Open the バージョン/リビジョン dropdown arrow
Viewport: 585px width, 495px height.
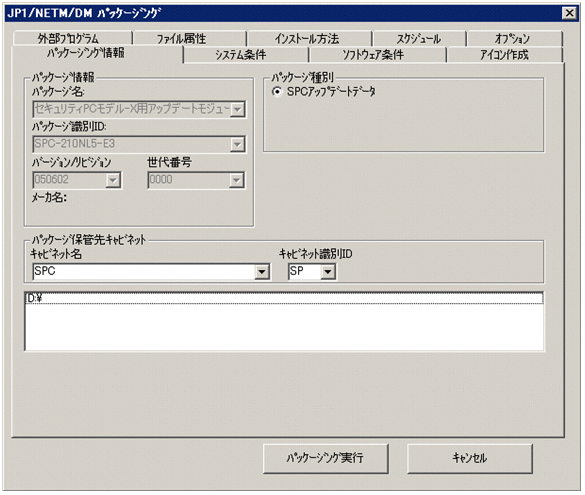(x=113, y=180)
